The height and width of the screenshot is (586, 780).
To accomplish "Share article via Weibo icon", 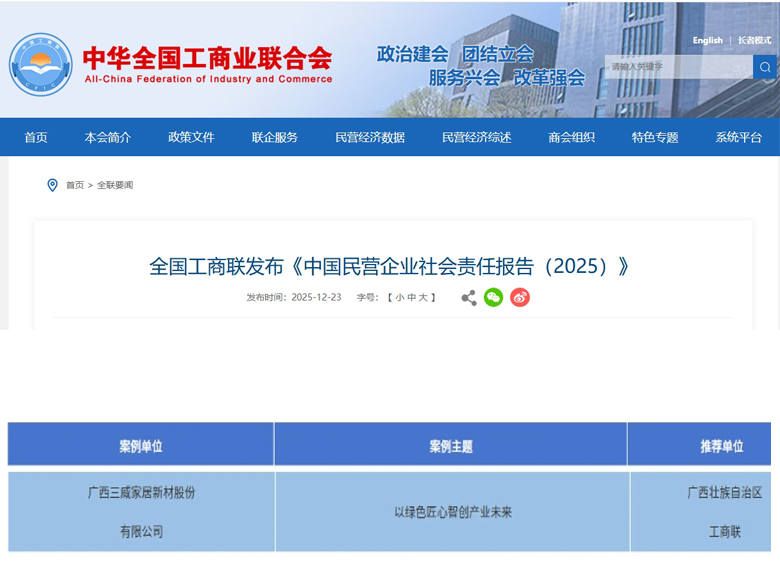I will pyautogui.click(x=520, y=297).
